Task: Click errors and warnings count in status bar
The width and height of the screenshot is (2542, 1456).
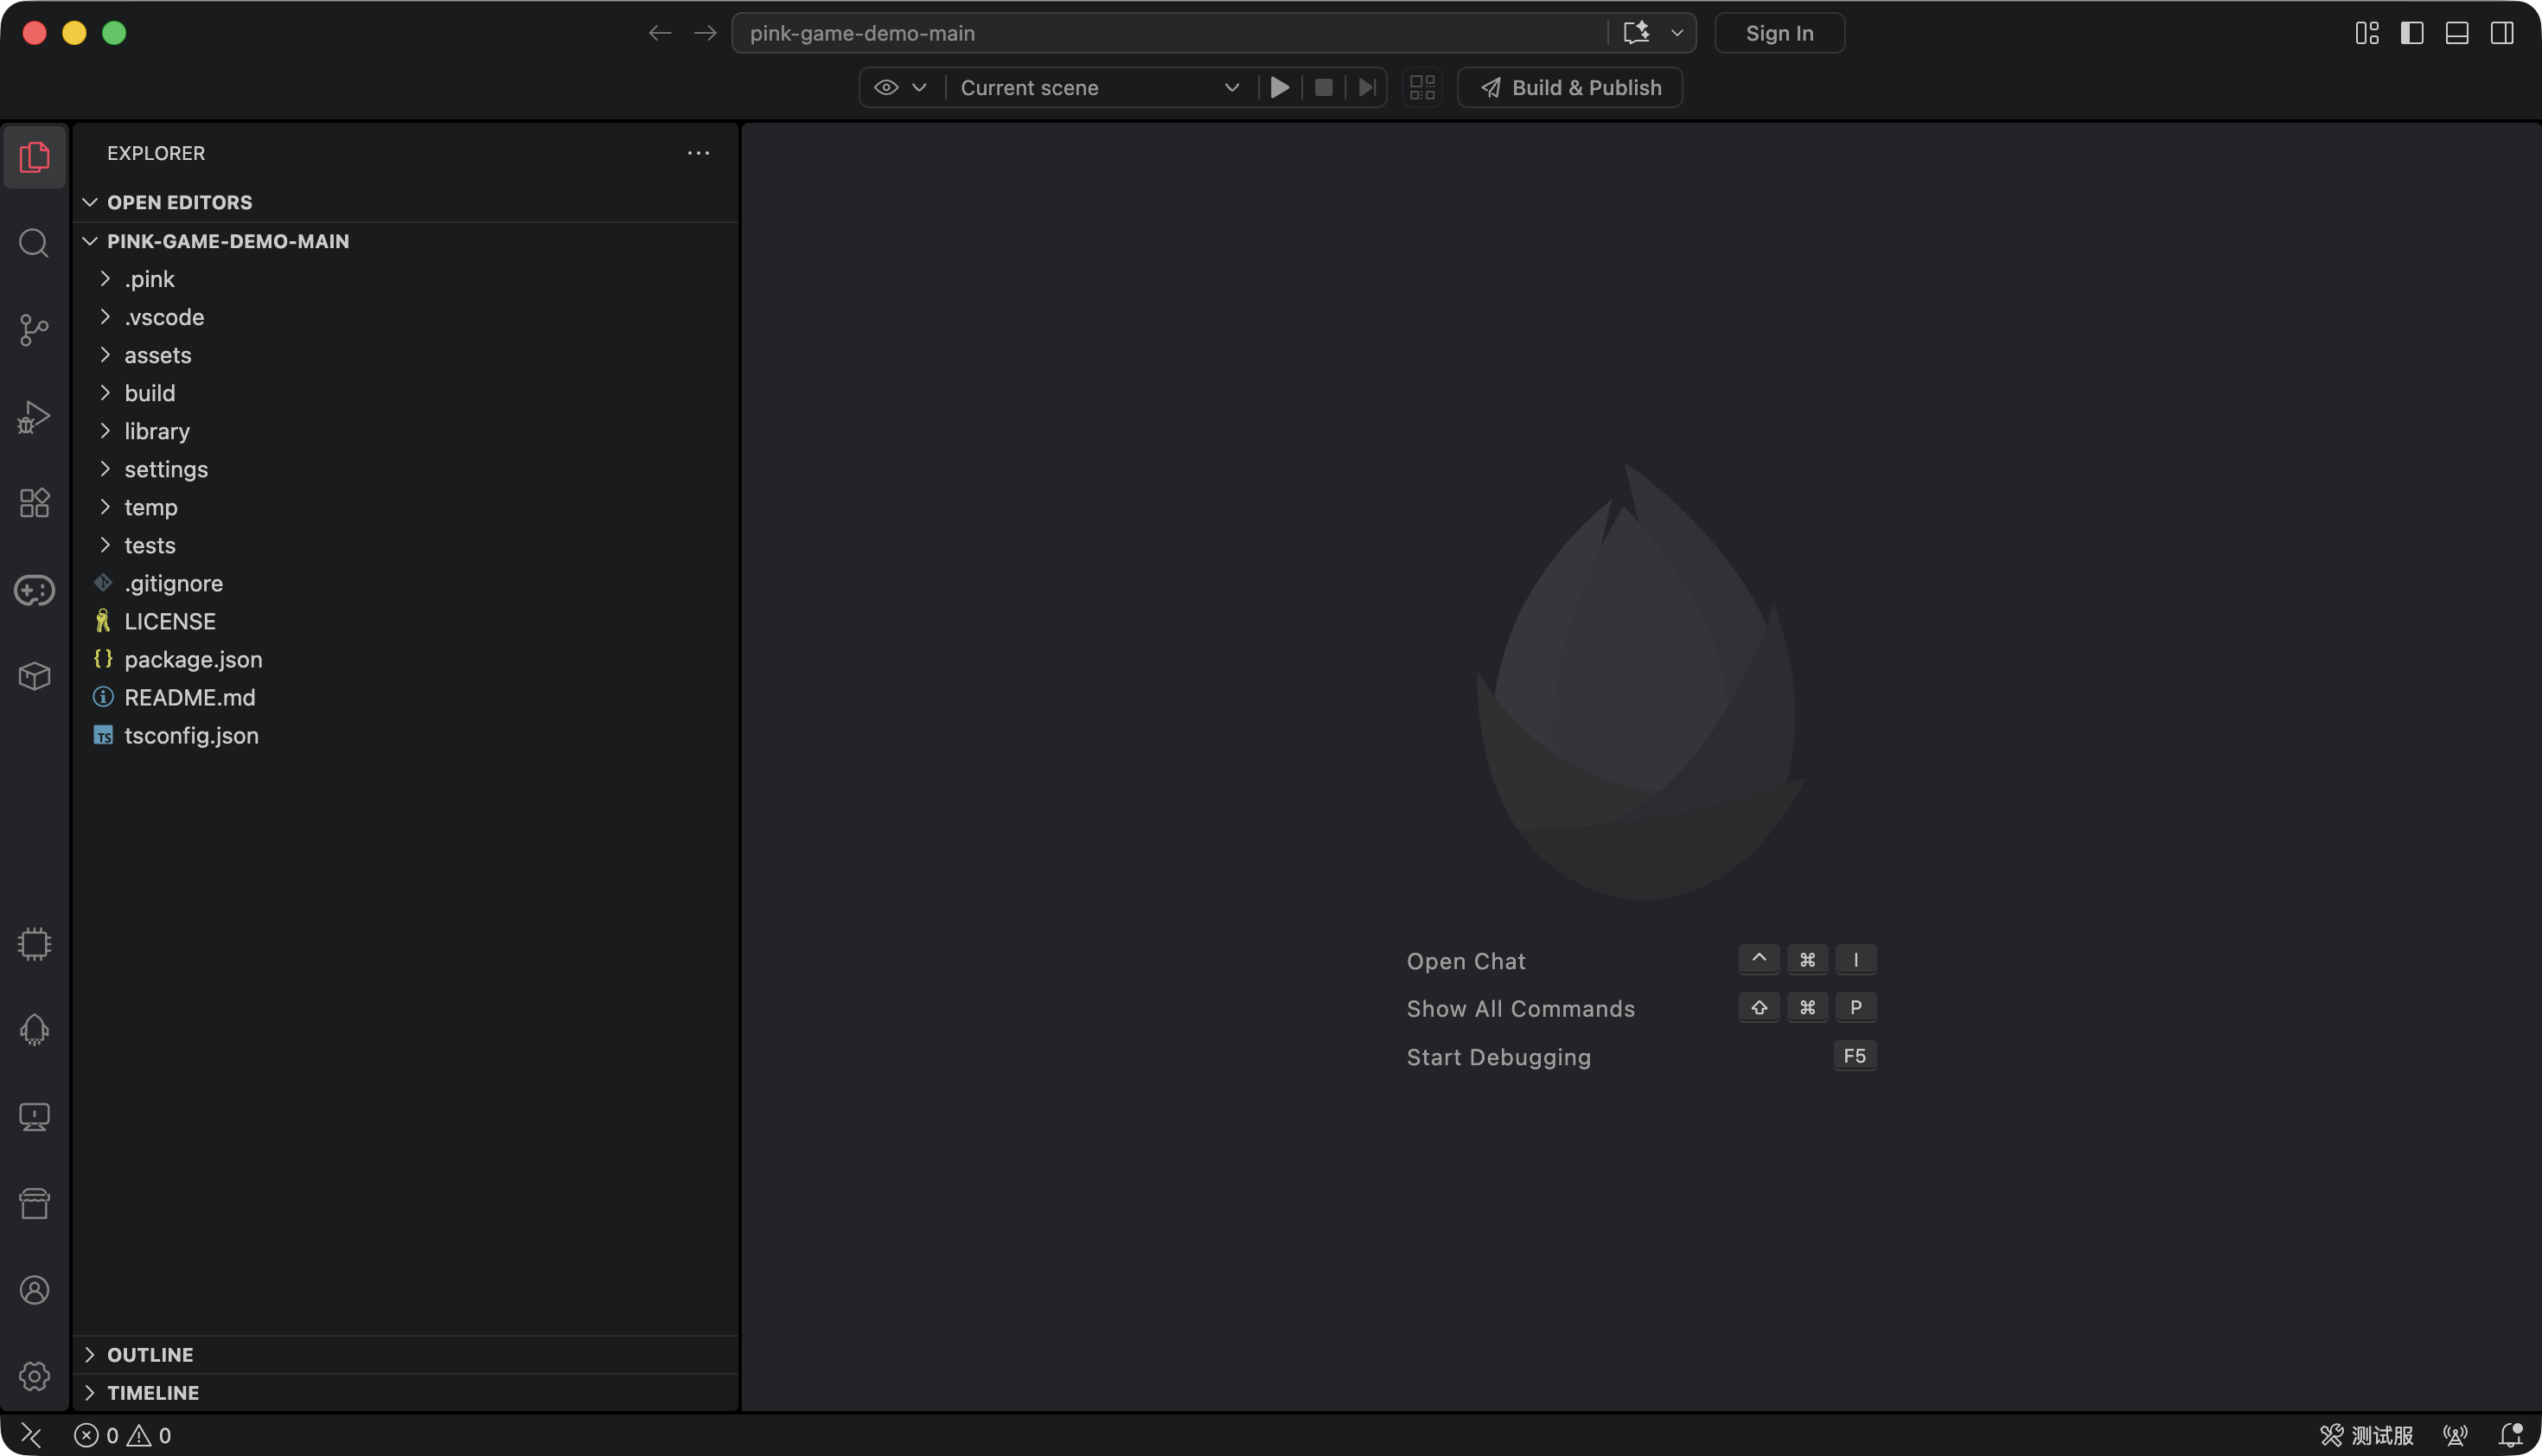Action: (x=123, y=1436)
